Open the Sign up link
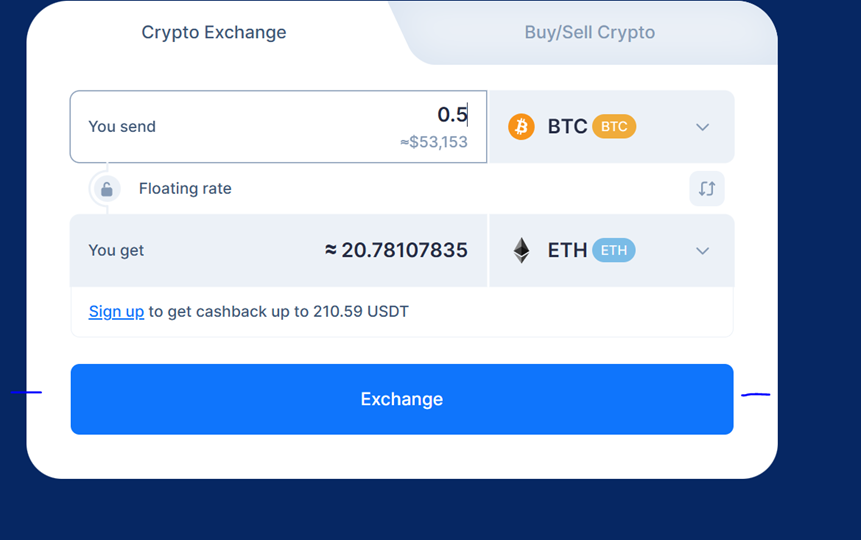 tap(116, 311)
